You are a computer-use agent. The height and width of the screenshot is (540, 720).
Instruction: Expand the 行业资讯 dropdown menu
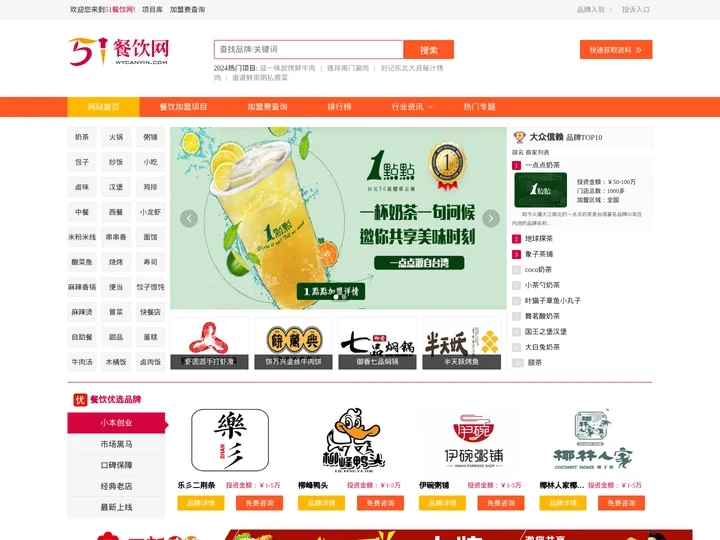412,107
